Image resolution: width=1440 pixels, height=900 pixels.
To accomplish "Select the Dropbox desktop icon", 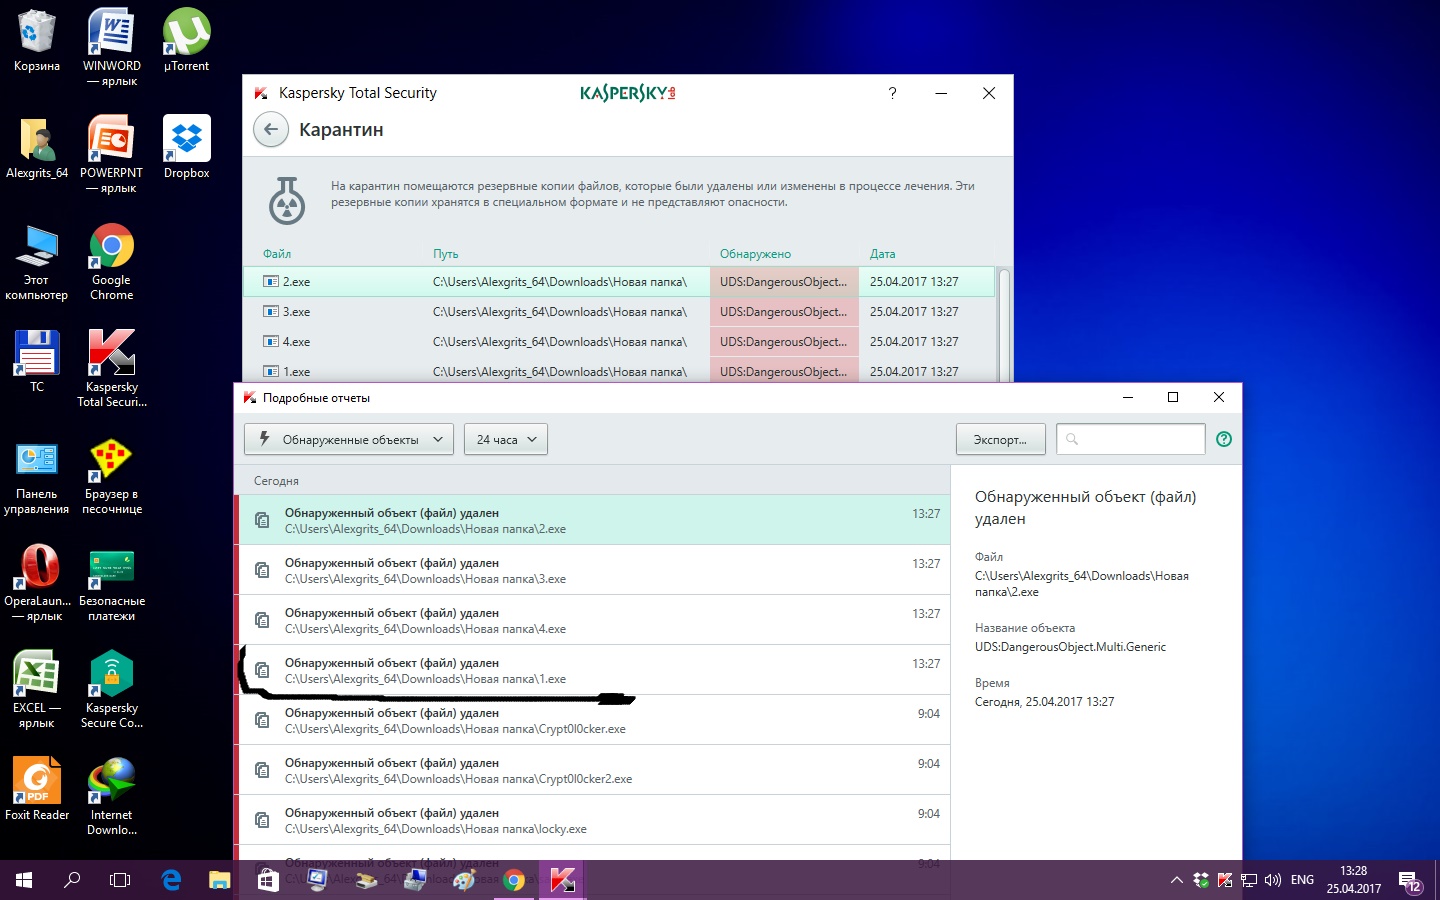I will click(x=187, y=148).
